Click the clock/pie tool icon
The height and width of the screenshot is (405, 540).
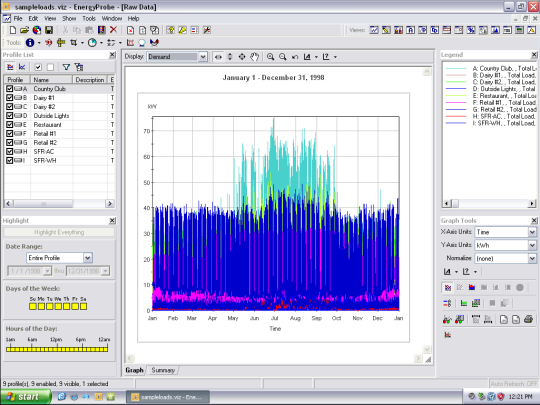[92, 43]
